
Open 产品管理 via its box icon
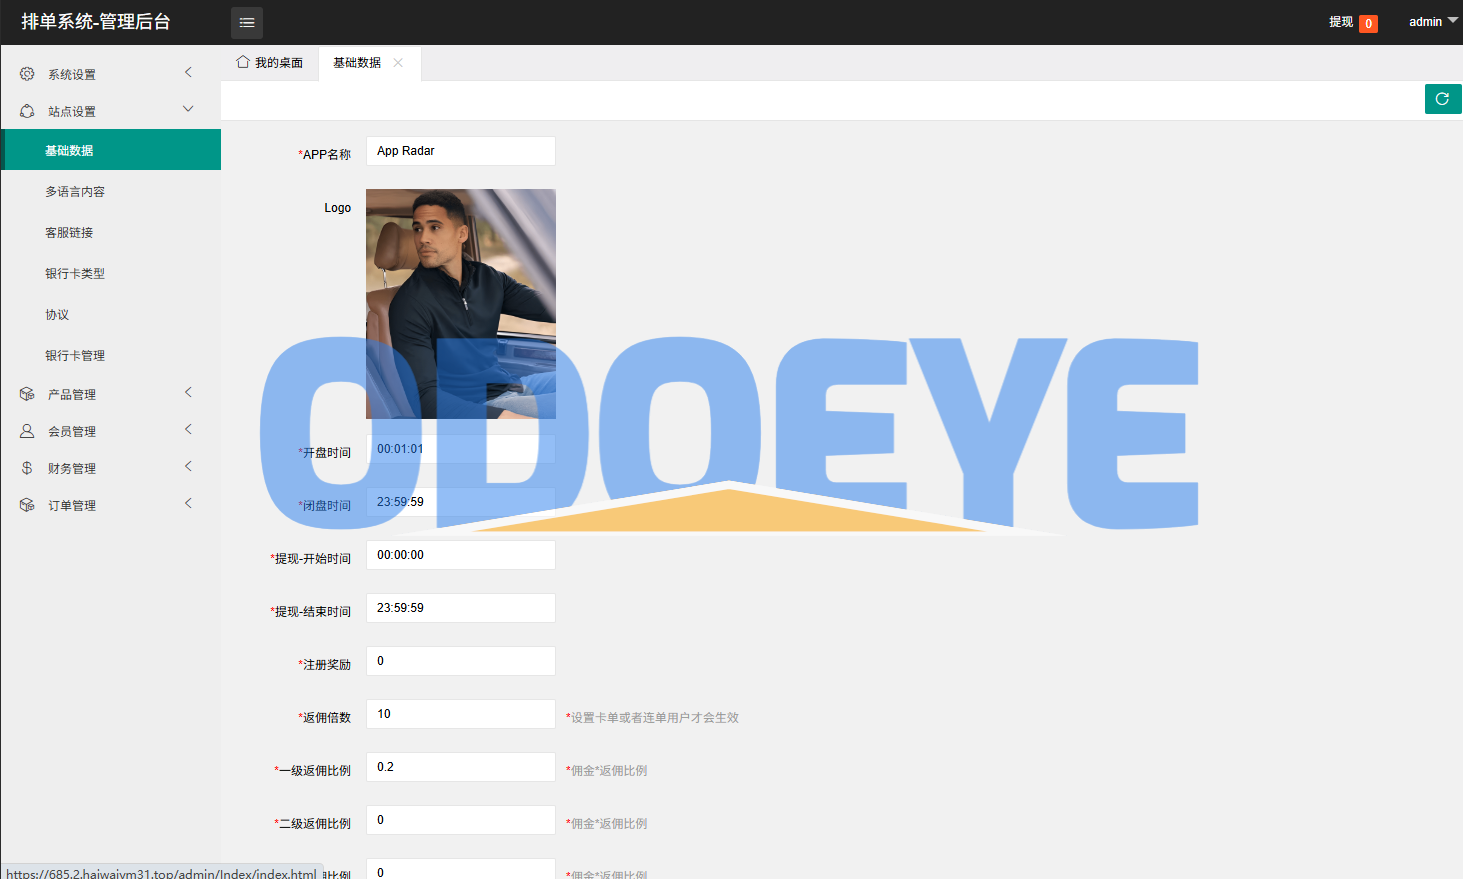click(x=26, y=393)
